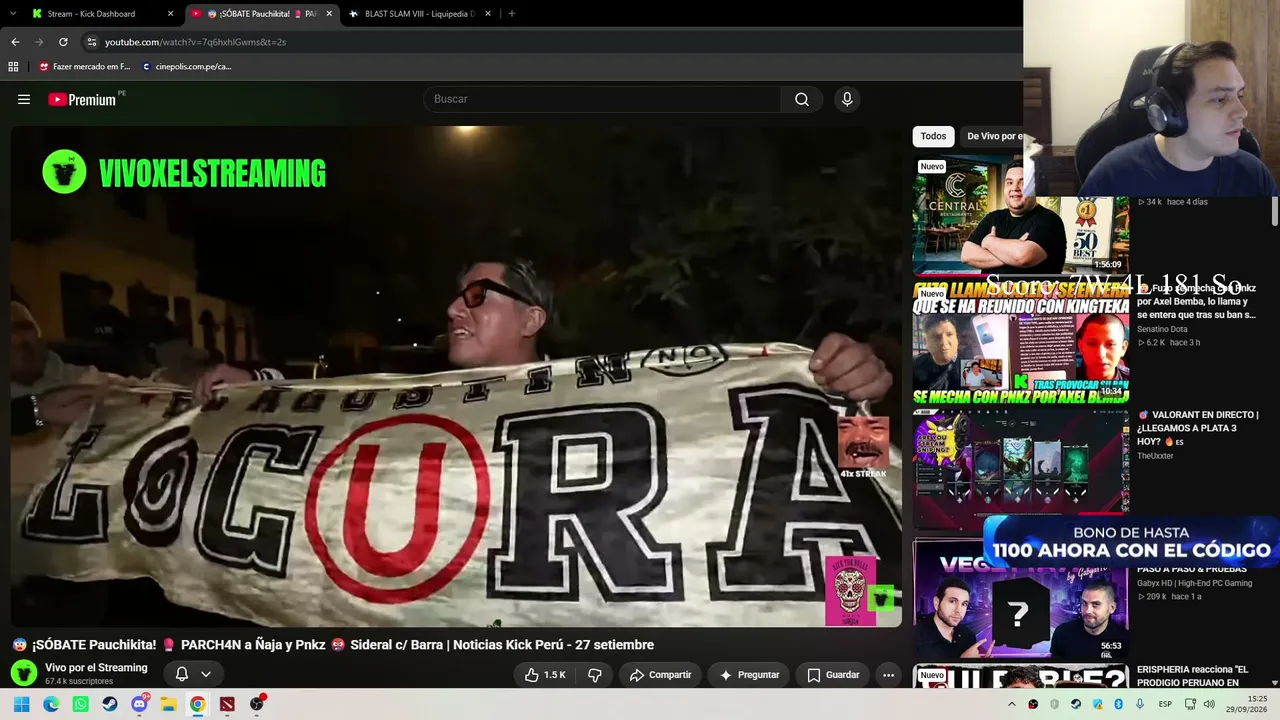Click the video title SÓBATE Pauchikita
This screenshot has height=720, width=1280.
click(x=333, y=645)
